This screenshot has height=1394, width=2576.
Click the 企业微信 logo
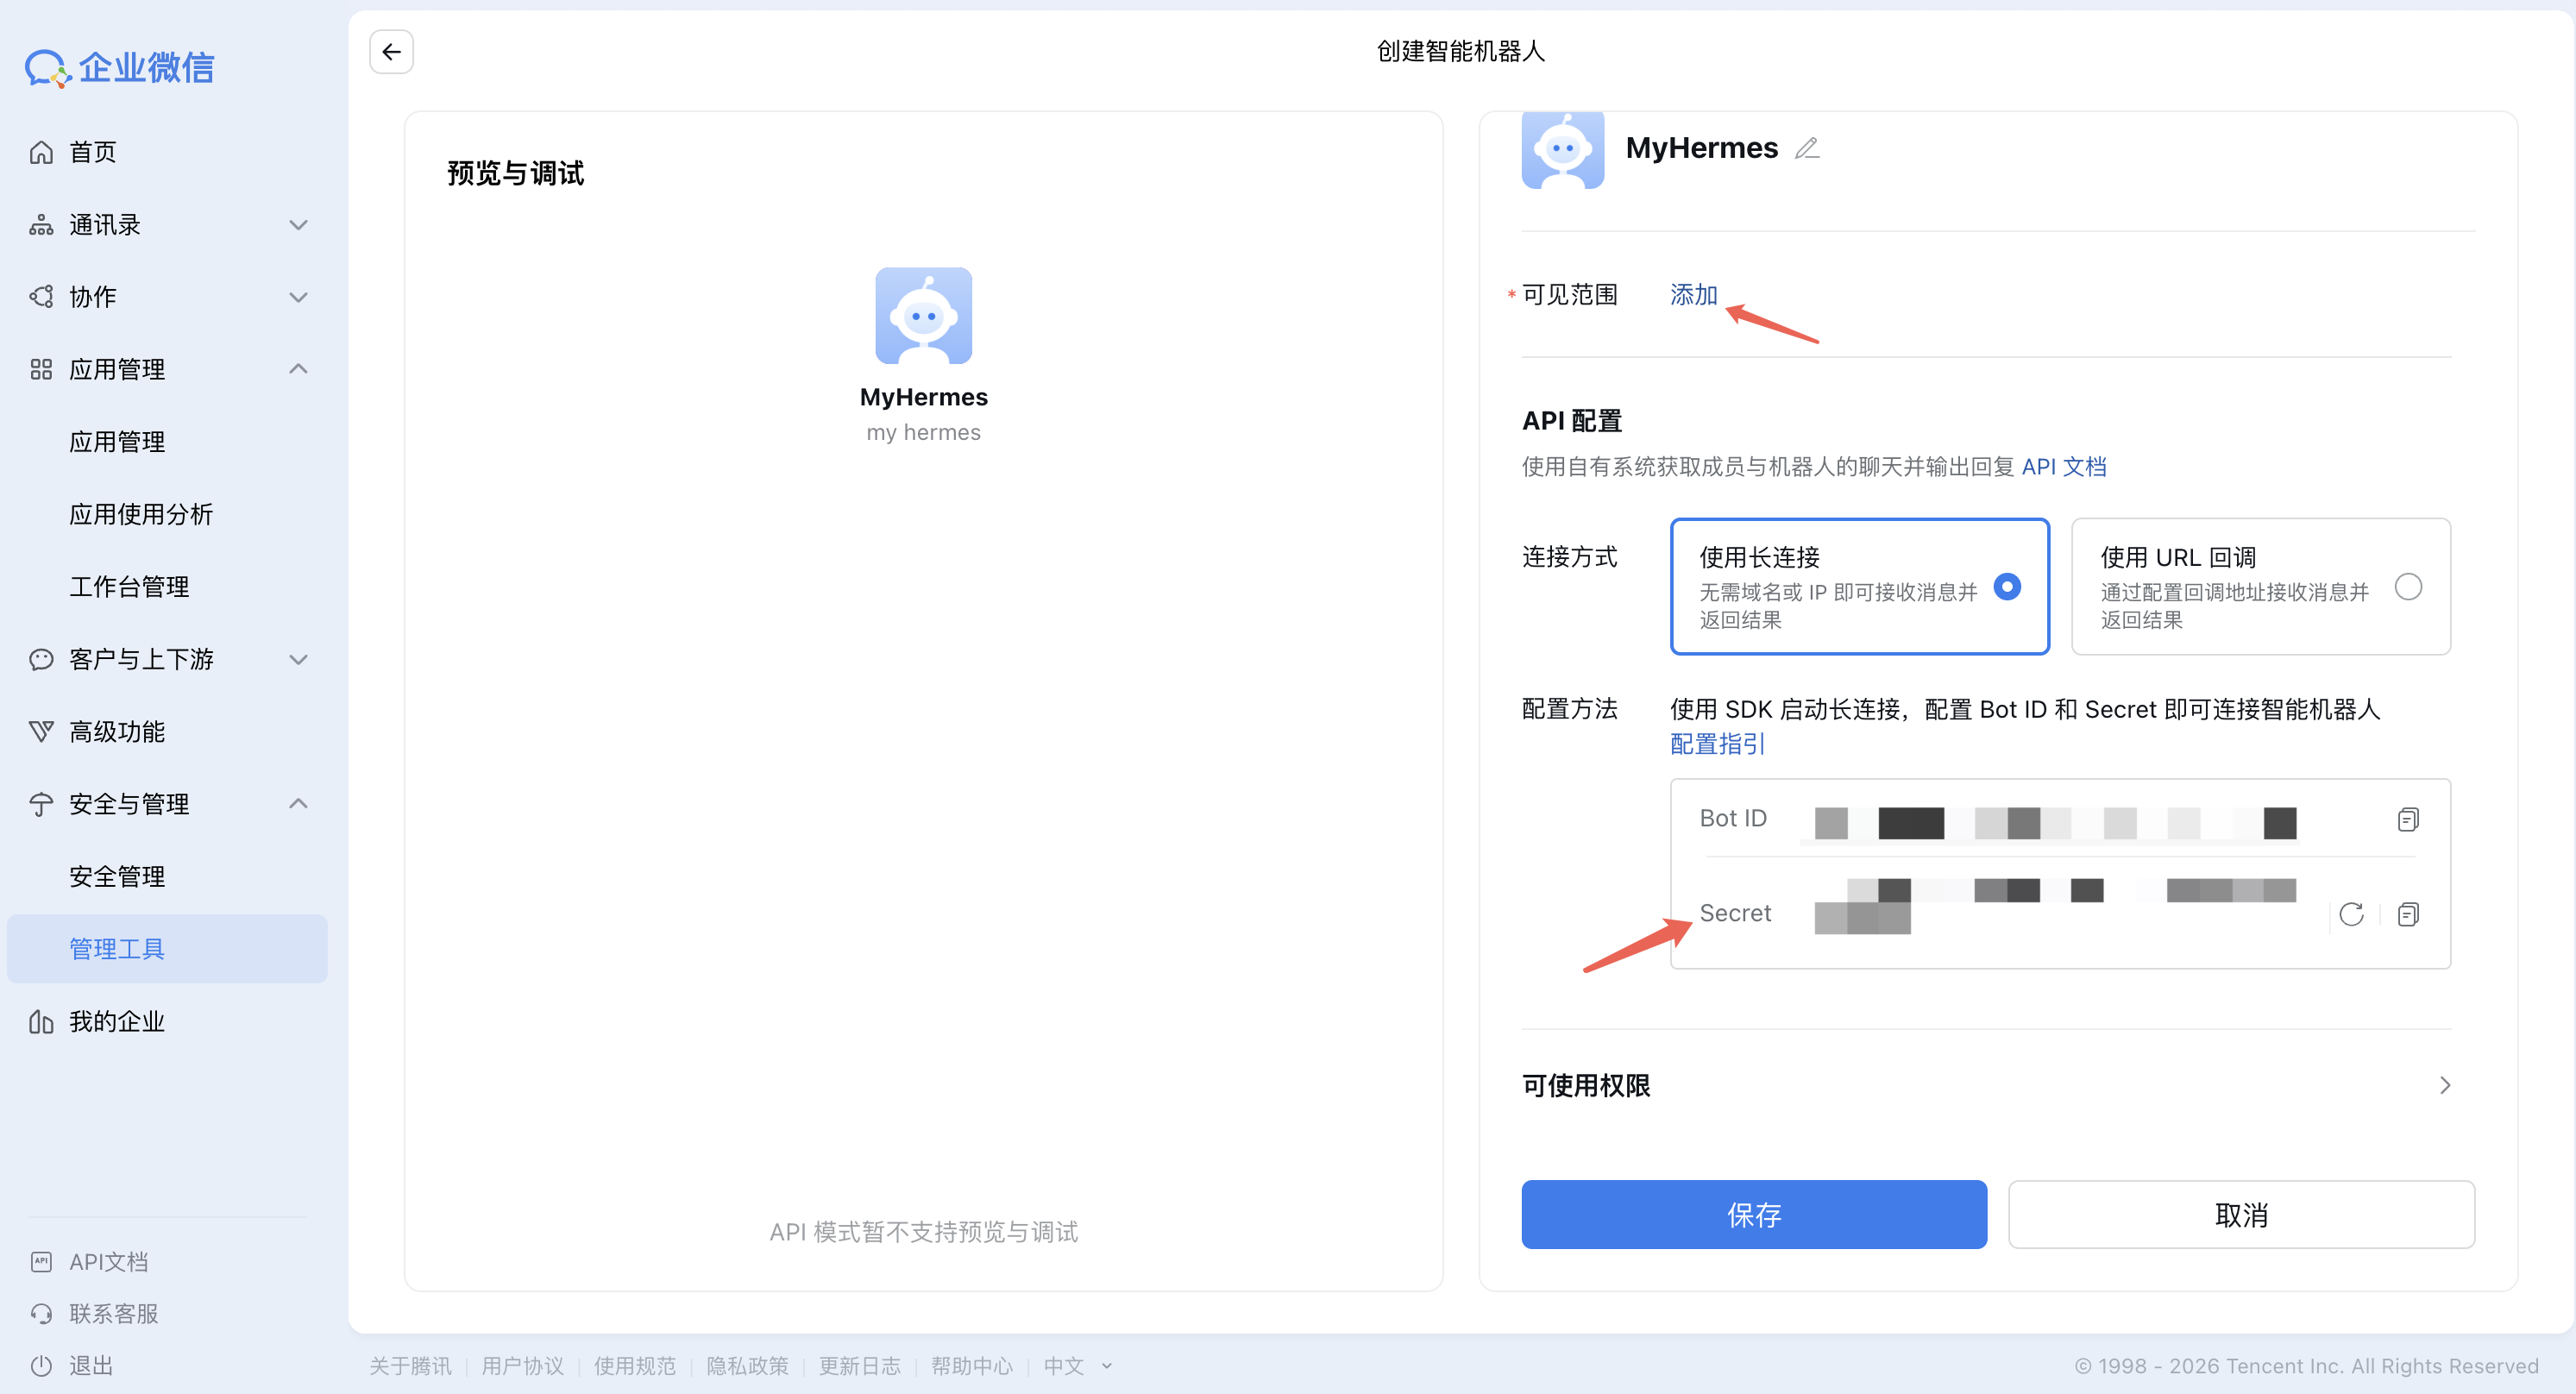tap(120, 67)
